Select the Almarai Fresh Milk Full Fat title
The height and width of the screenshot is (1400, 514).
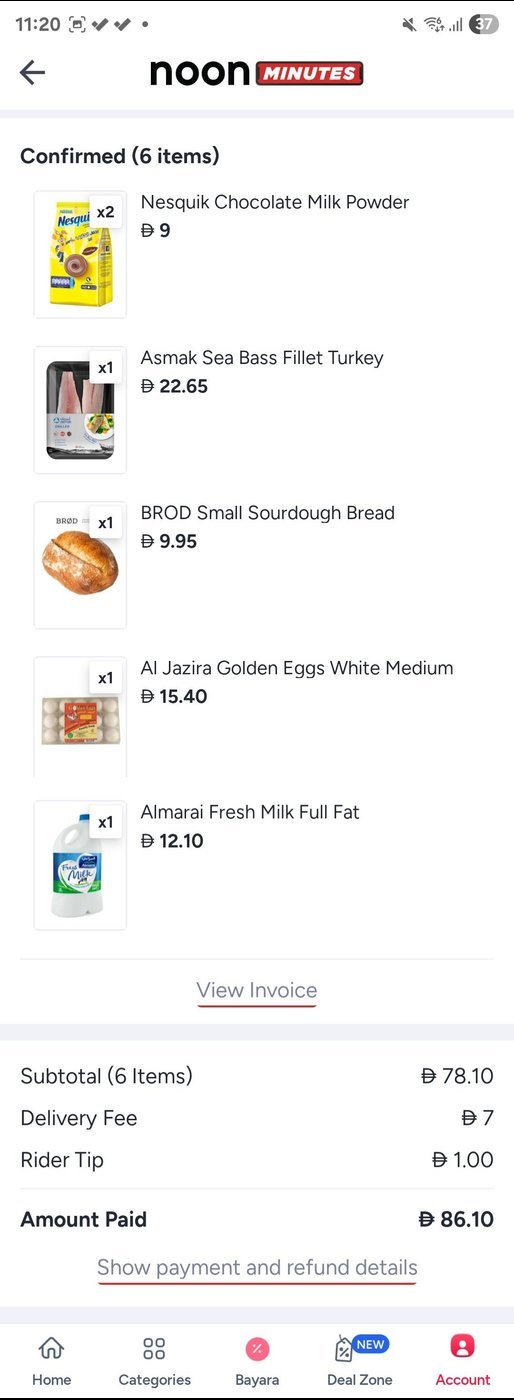pos(250,812)
